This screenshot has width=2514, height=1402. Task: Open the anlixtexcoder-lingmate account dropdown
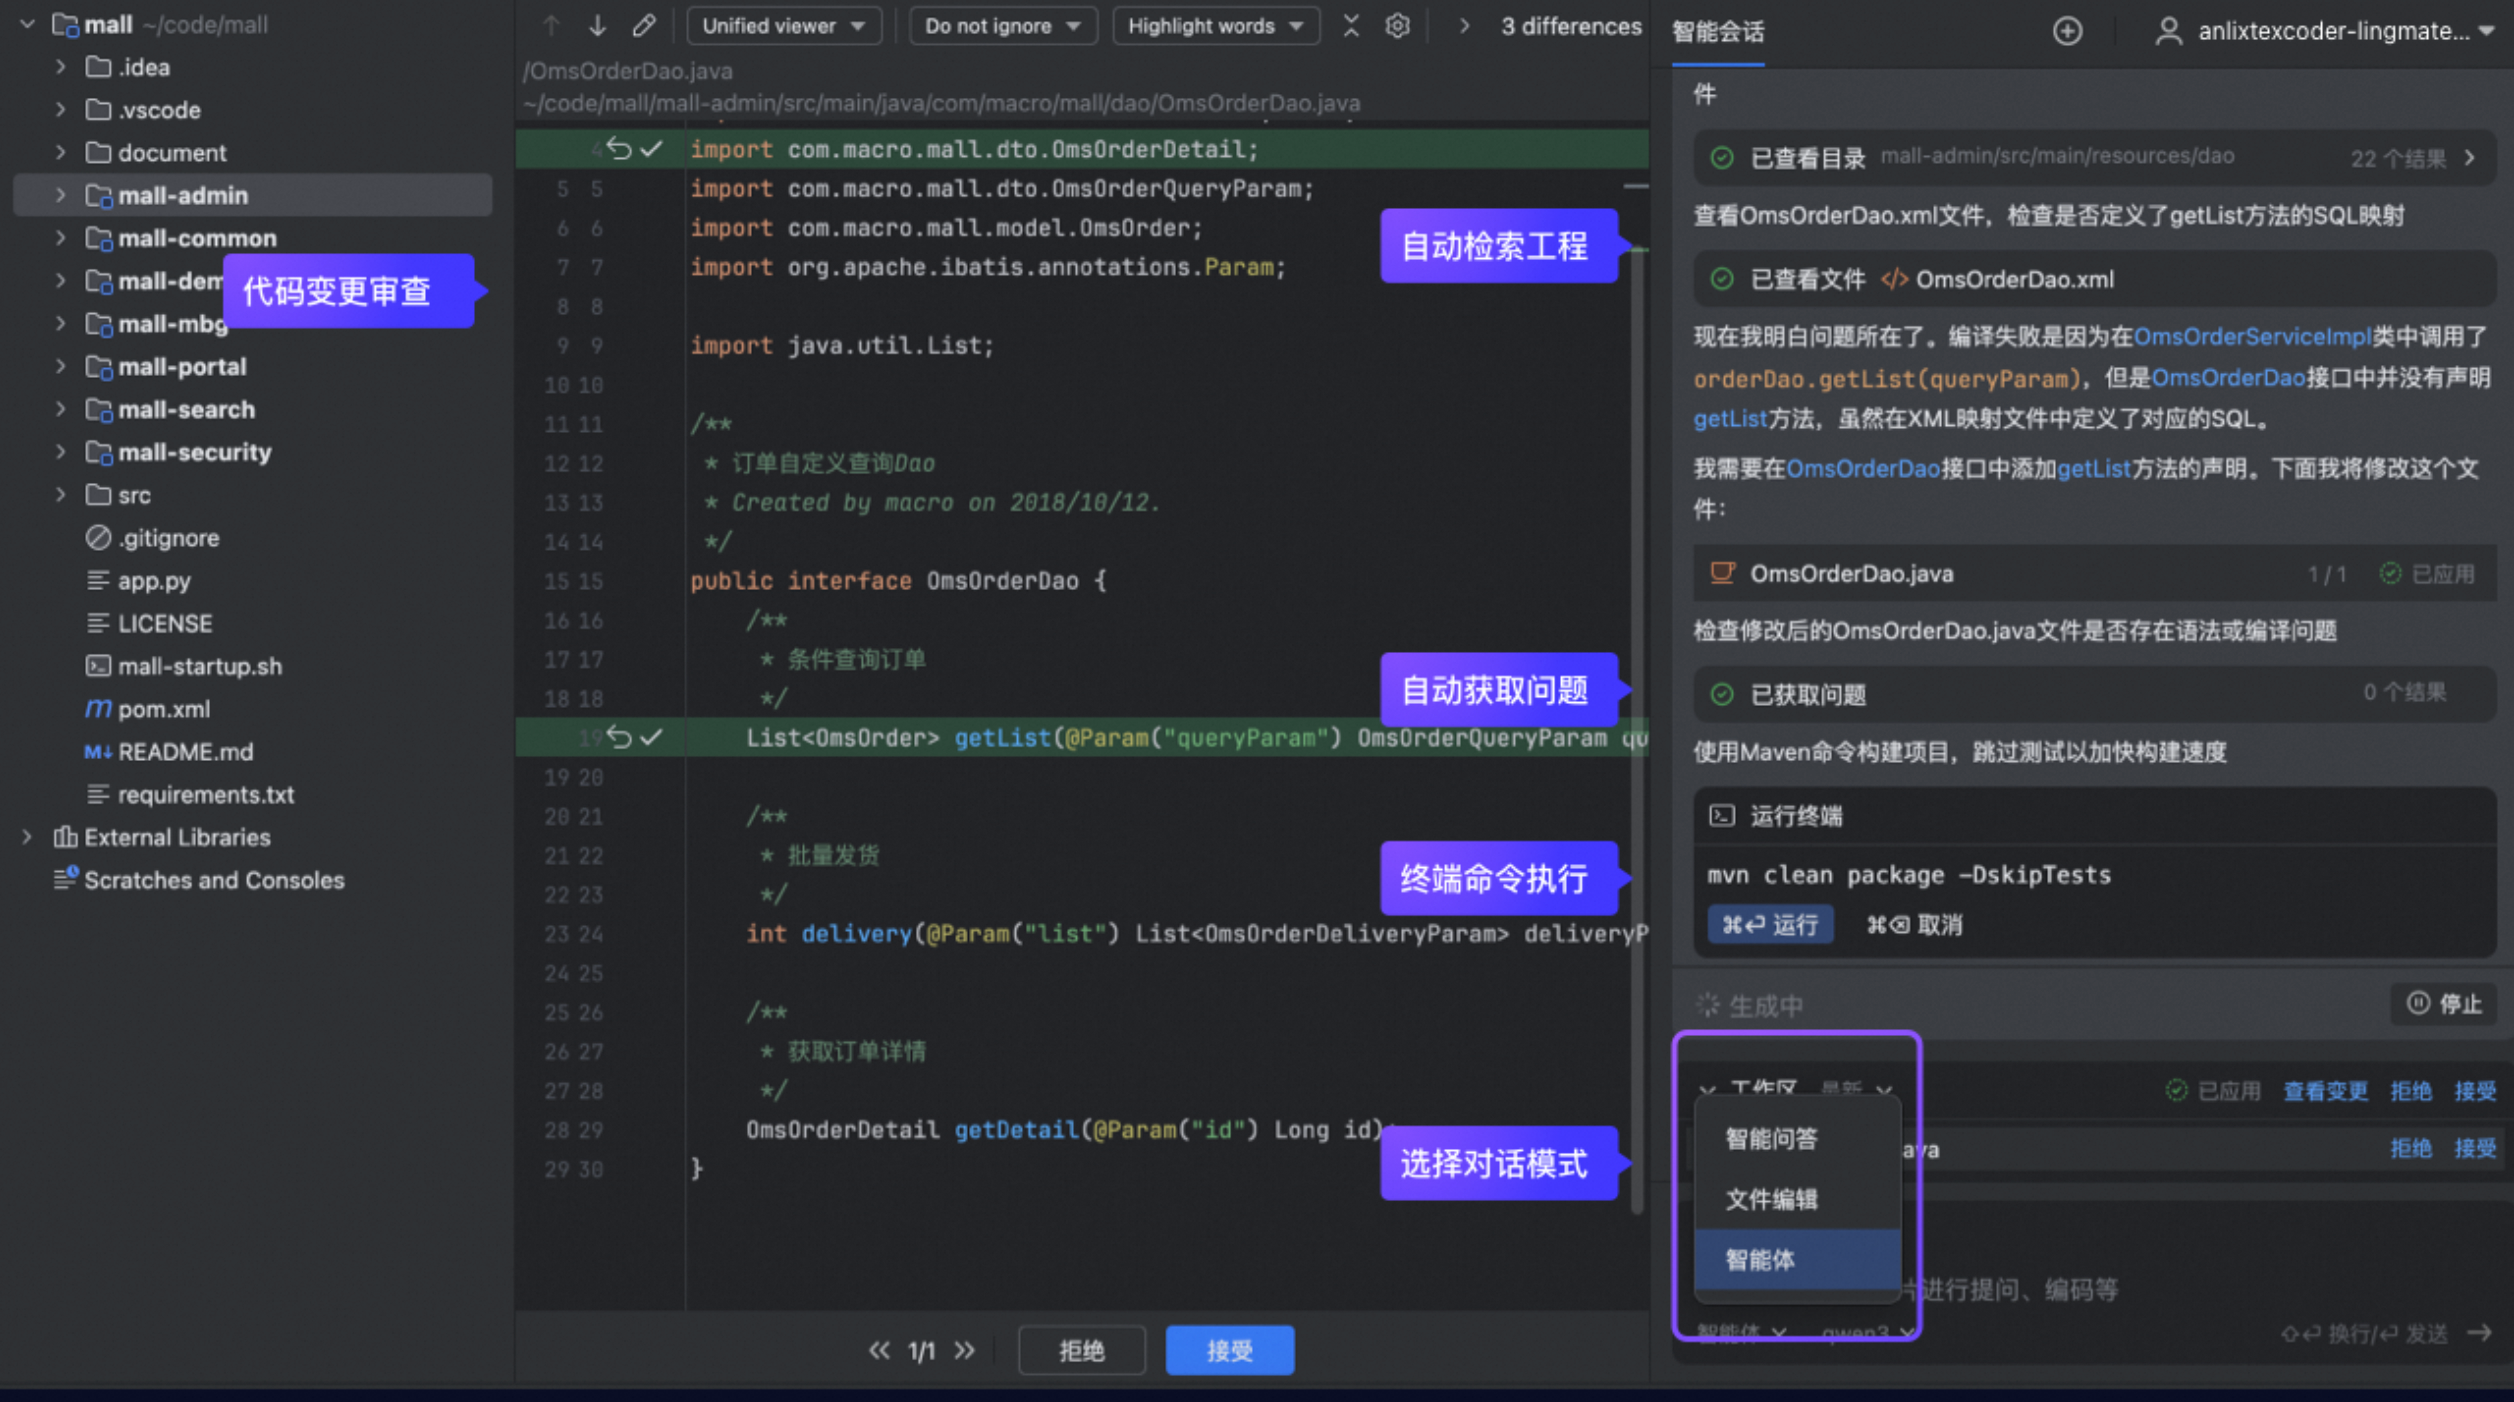point(2487,31)
